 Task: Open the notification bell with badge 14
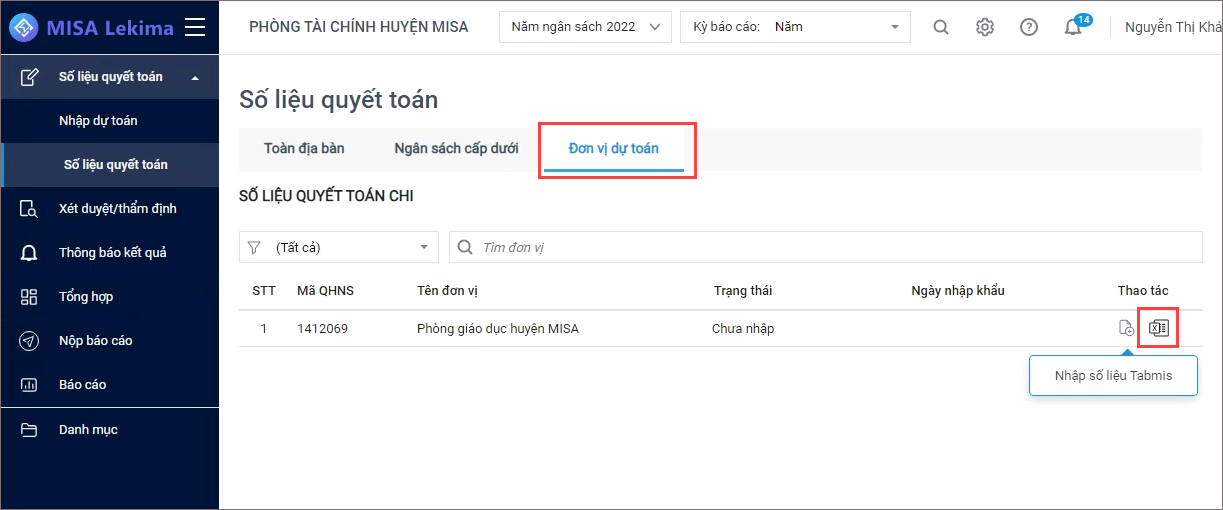click(x=1073, y=27)
